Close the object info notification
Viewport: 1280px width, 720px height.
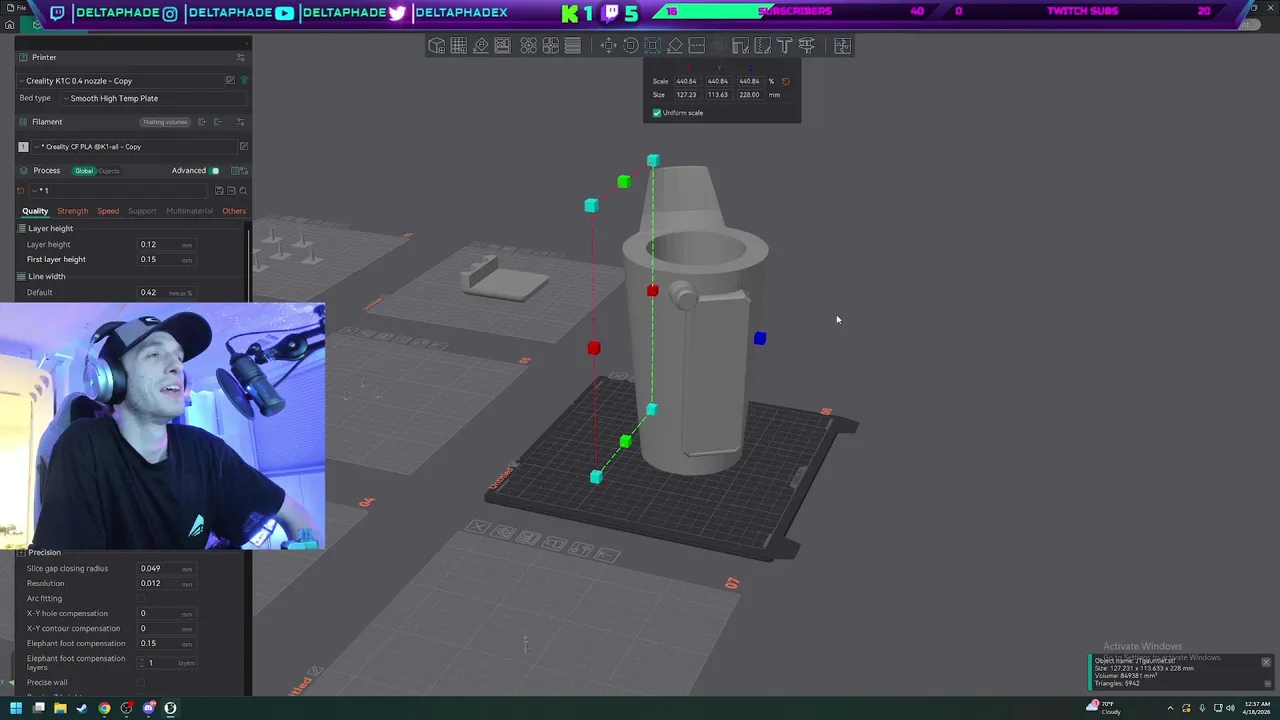point(1266,662)
